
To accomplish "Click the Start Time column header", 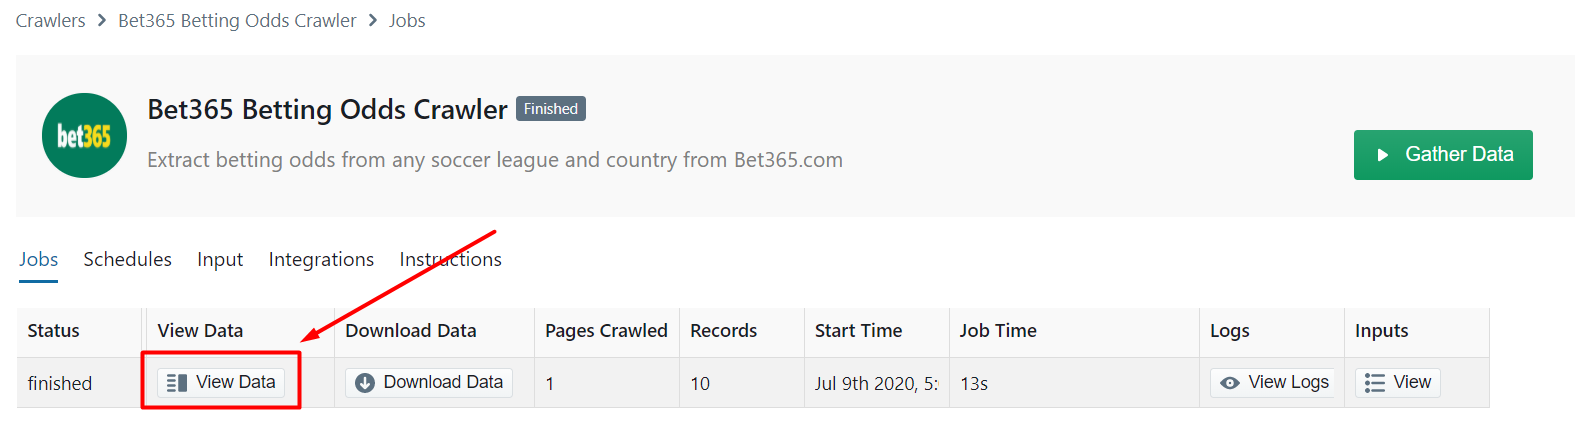I will [858, 331].
